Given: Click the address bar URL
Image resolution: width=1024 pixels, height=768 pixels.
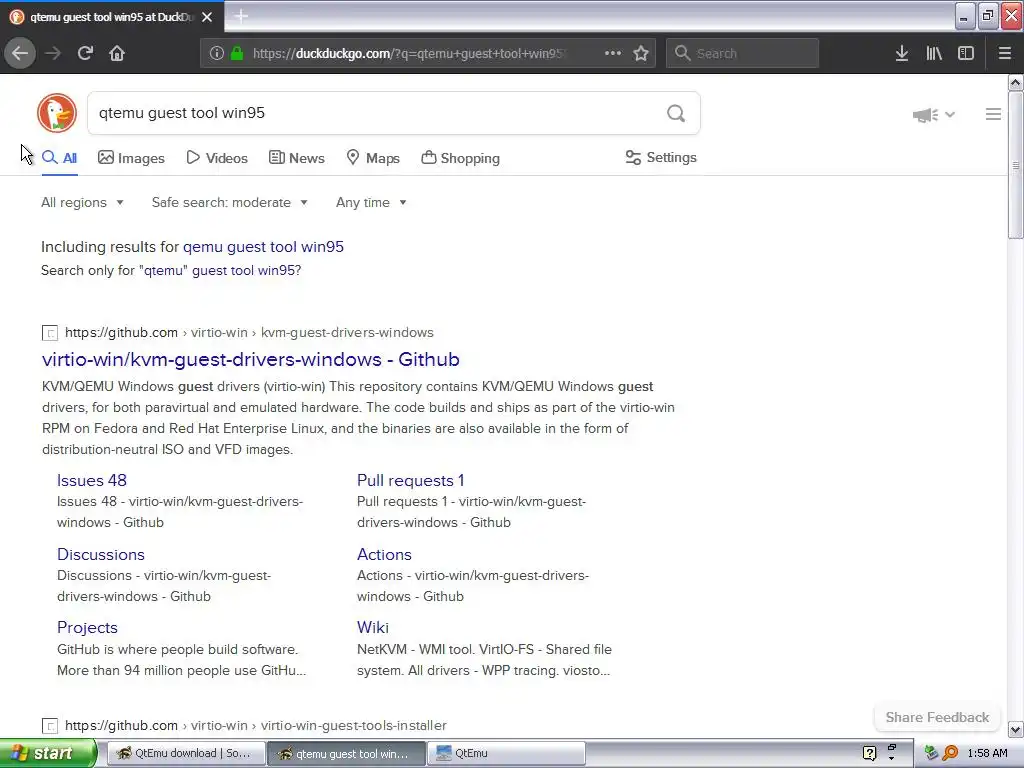Looking at the screenshot, I should click(x=409, y=54).
